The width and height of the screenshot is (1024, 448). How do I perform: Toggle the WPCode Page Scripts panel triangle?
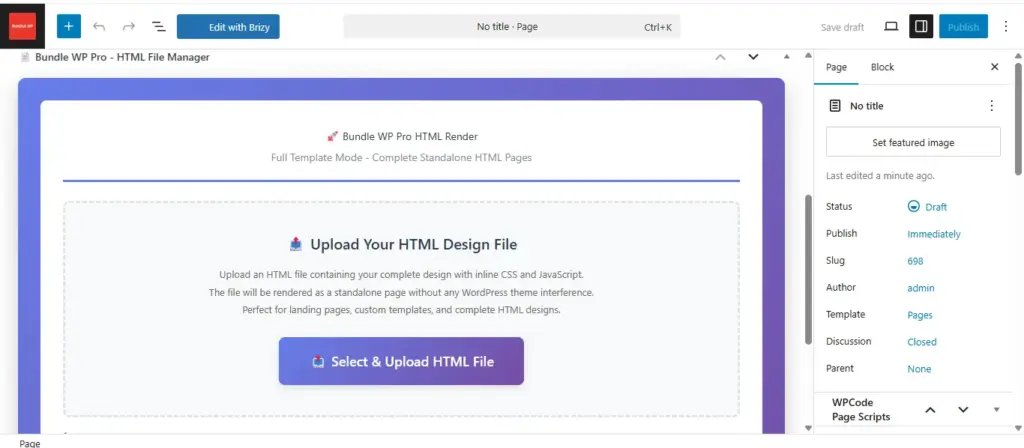[997, 410]
